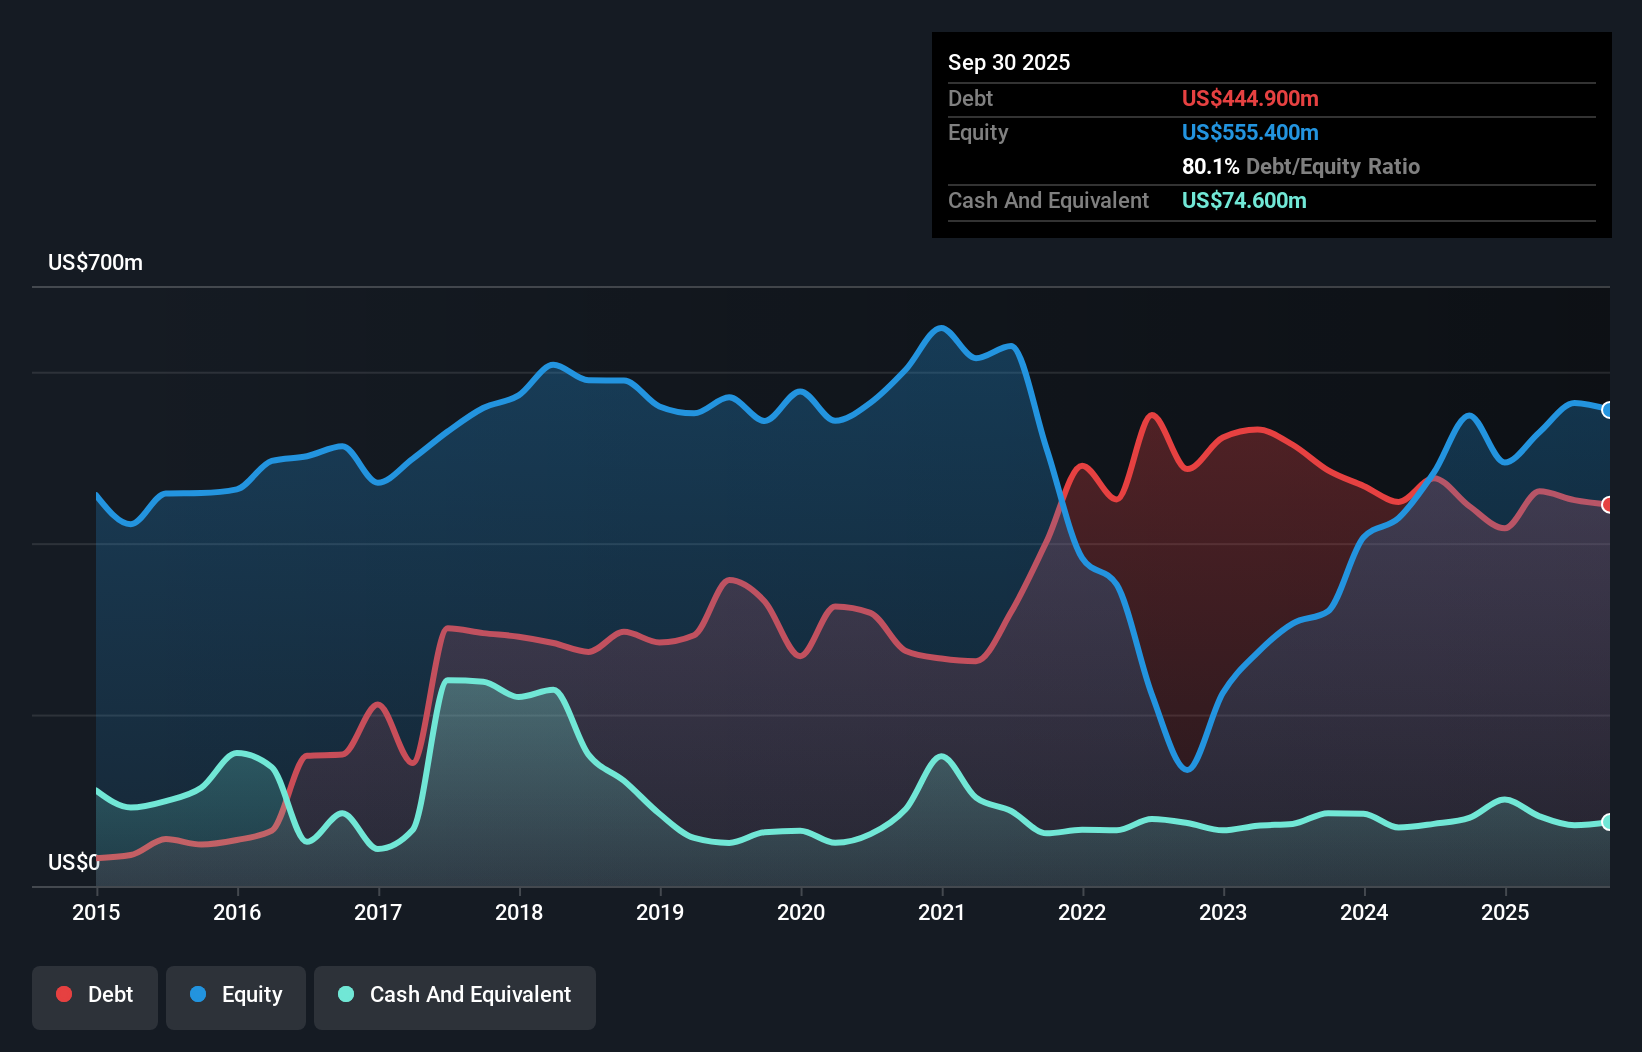Select the red debt endpoint marker on the chart
1642x1052 pixels.
point(1608,505)
